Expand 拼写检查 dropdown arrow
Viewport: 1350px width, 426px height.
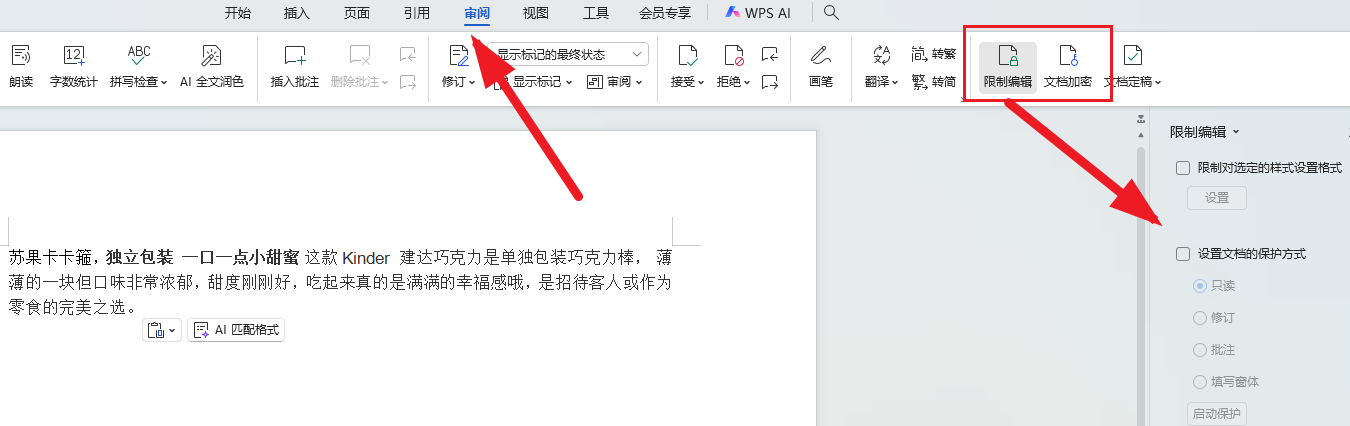(x=164, y=83)
